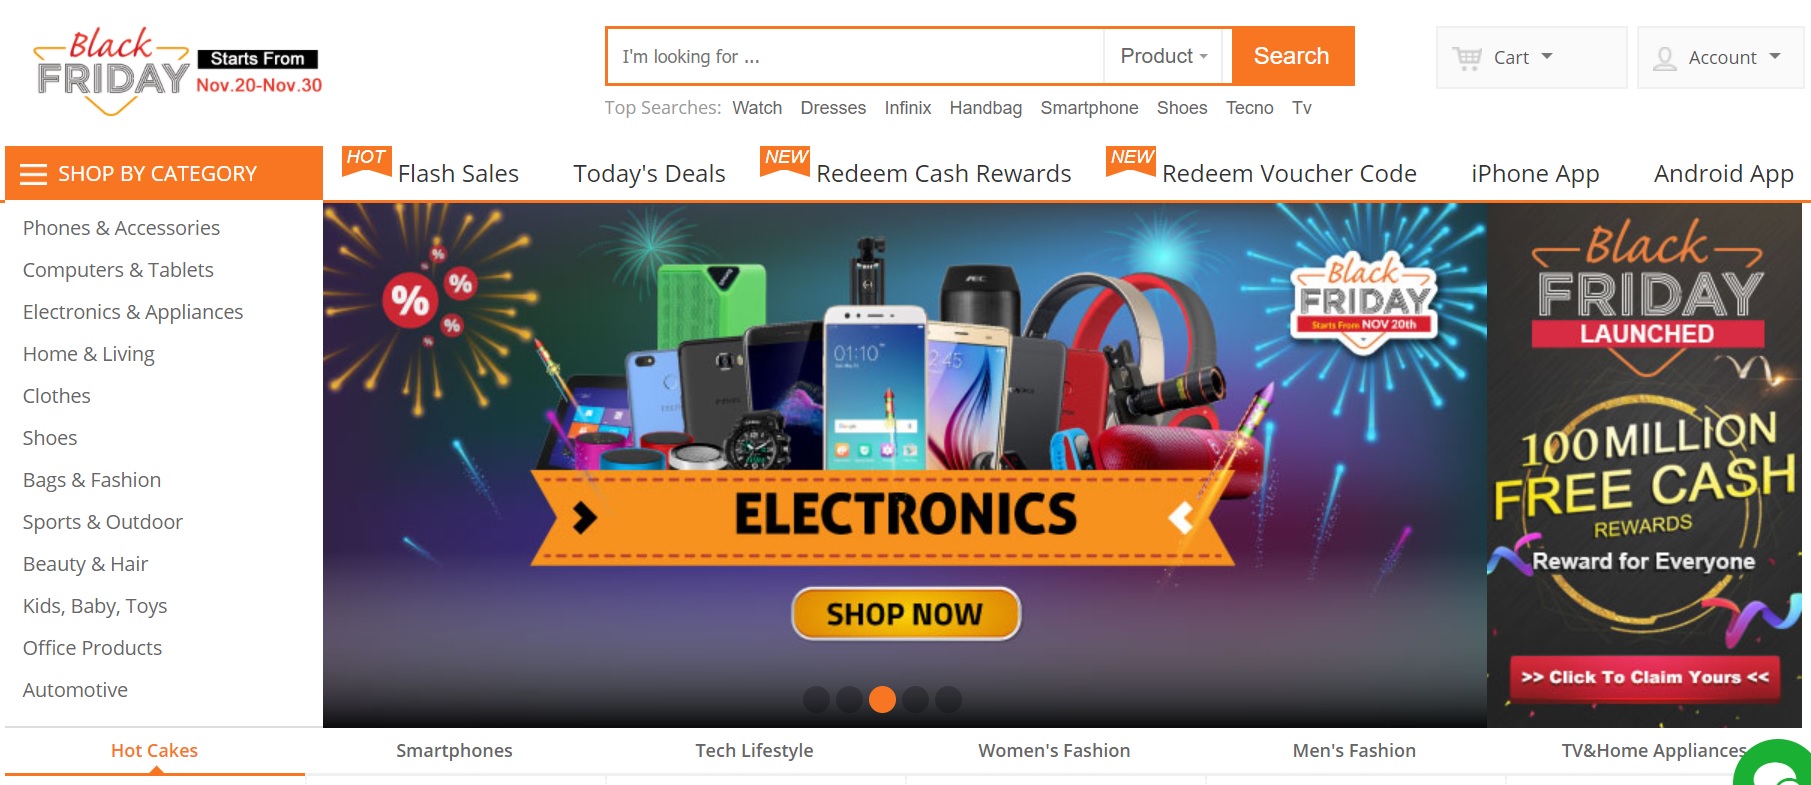Click the HOT badge on Flash Sales
Screen dimensions: 1811x785
pyautogui.click(x=366, y=160)
